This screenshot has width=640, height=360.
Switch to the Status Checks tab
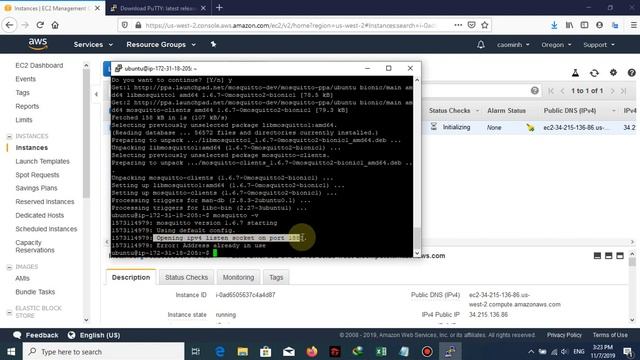187,277
